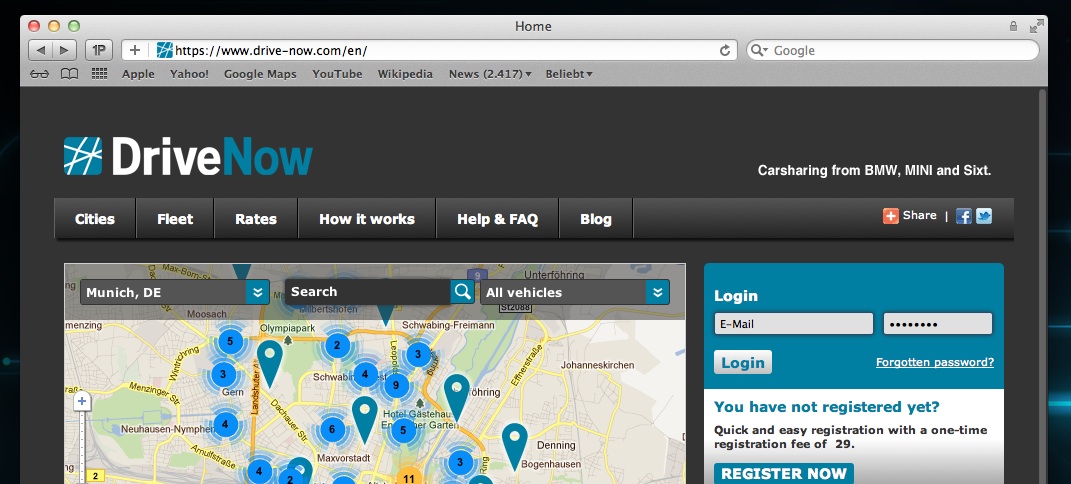Viewport: 1071px width, 484px height.
Task: Open the Beliebt bookmarks dropdown
Action: [x=568, y=74]
